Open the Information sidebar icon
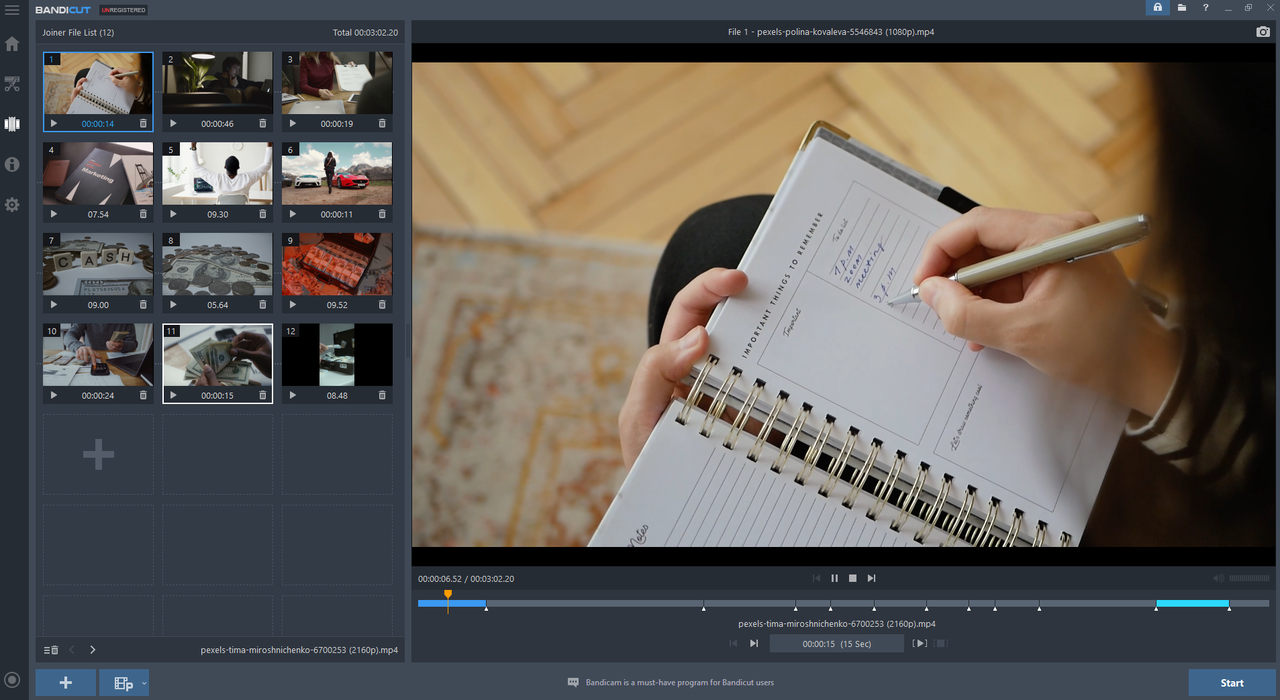The height and width of the screenshot is (700, 1280). point(12,164)
